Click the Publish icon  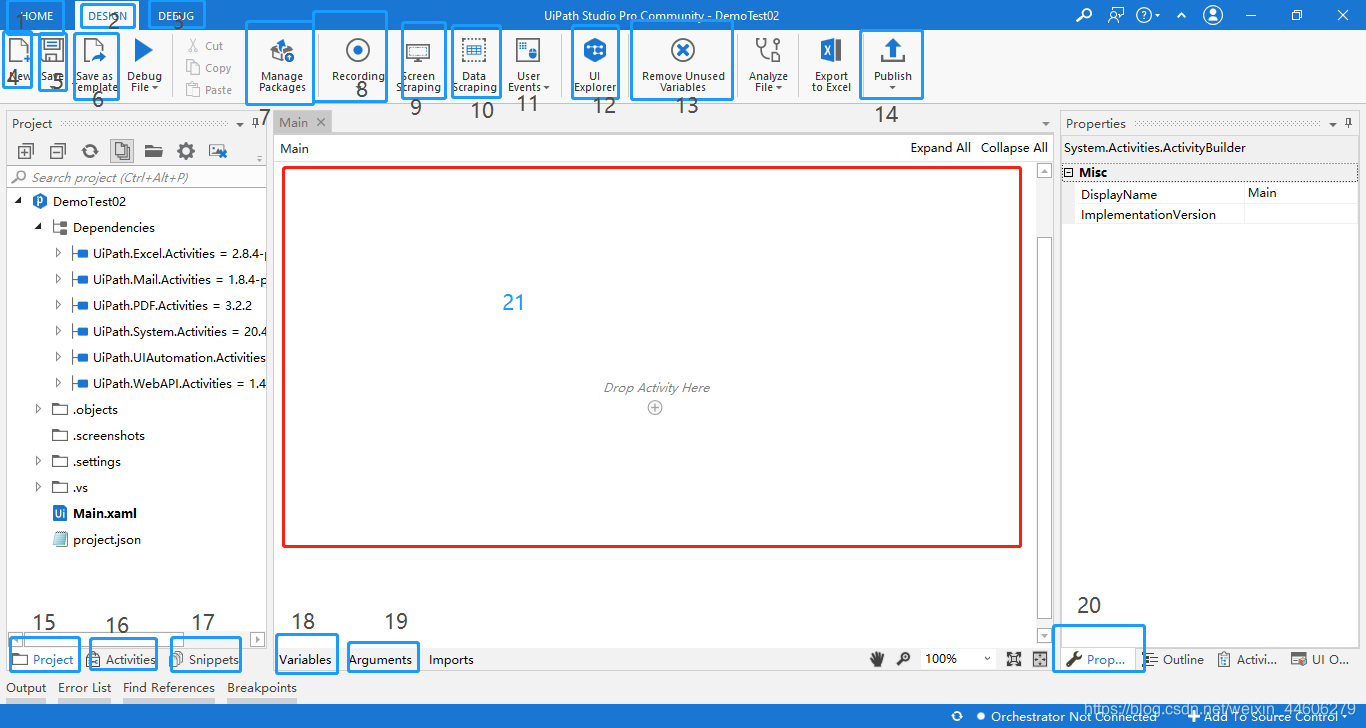[x=892, y=51]
